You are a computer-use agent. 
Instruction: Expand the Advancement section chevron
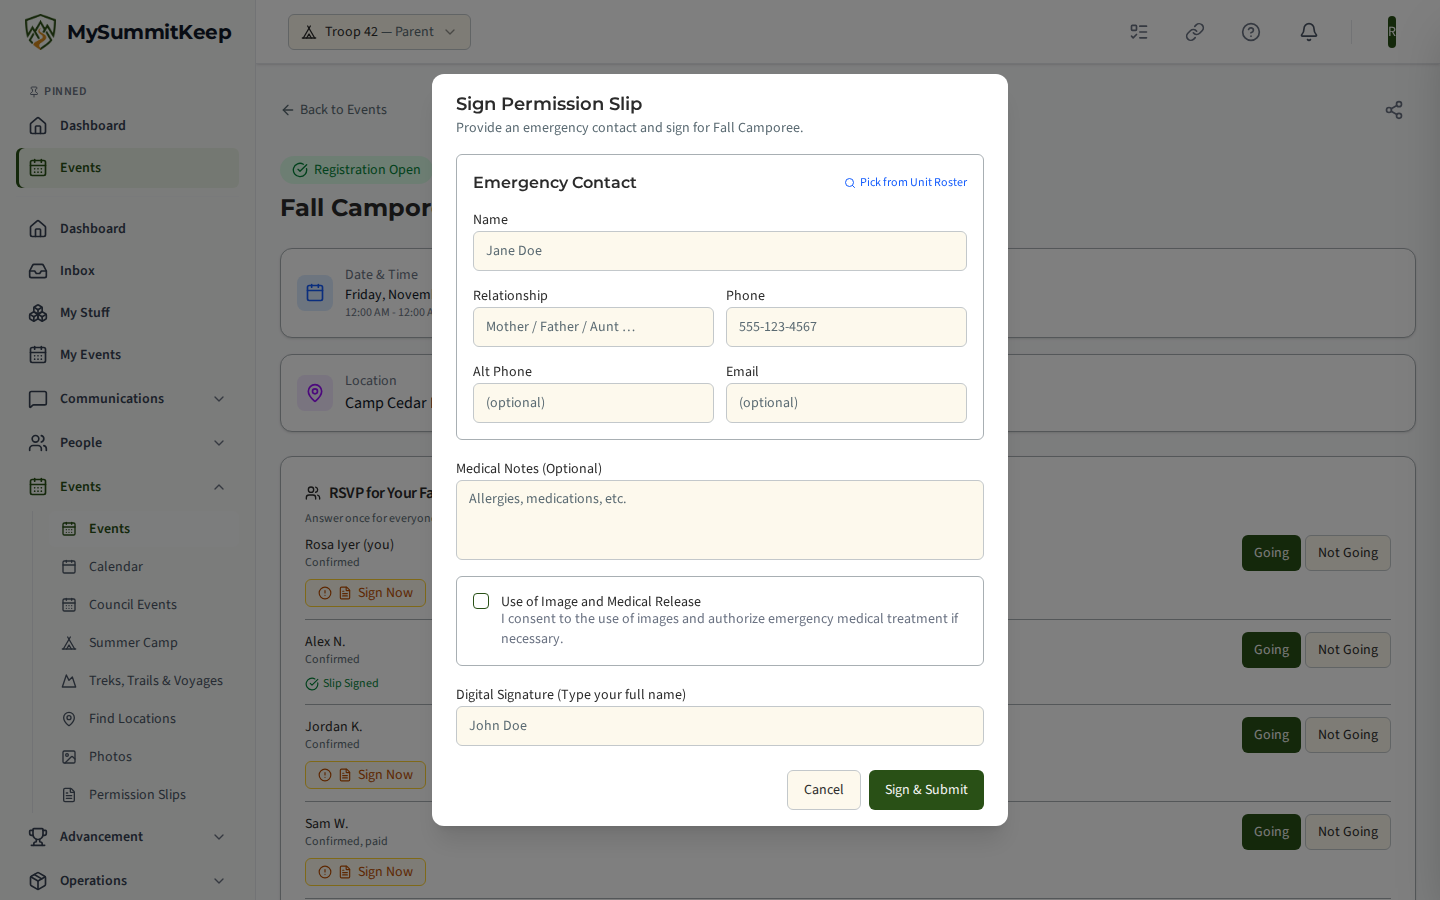219,837
